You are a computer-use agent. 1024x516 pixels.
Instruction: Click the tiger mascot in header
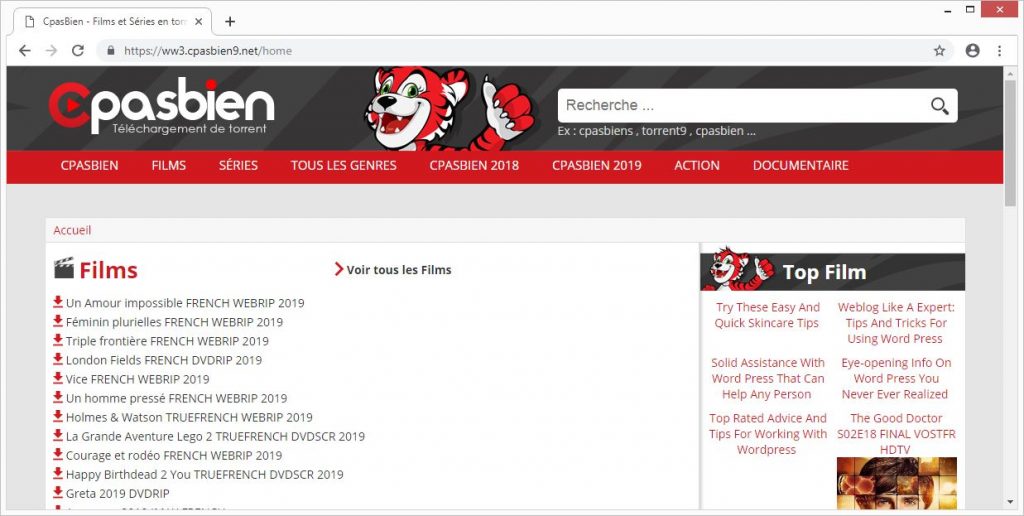point(449,108)
